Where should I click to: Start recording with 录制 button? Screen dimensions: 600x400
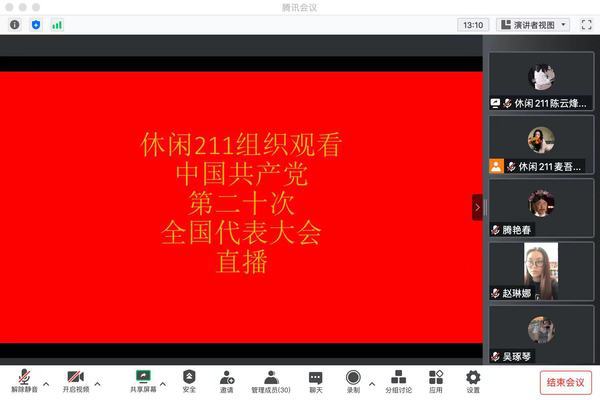tap(353, 380)
